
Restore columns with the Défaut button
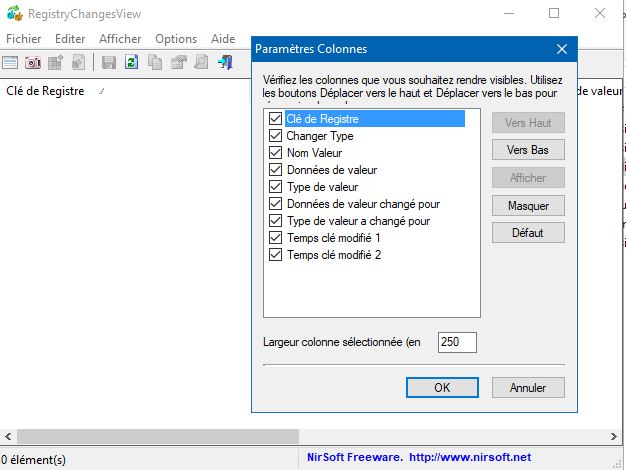click(528, 232)
